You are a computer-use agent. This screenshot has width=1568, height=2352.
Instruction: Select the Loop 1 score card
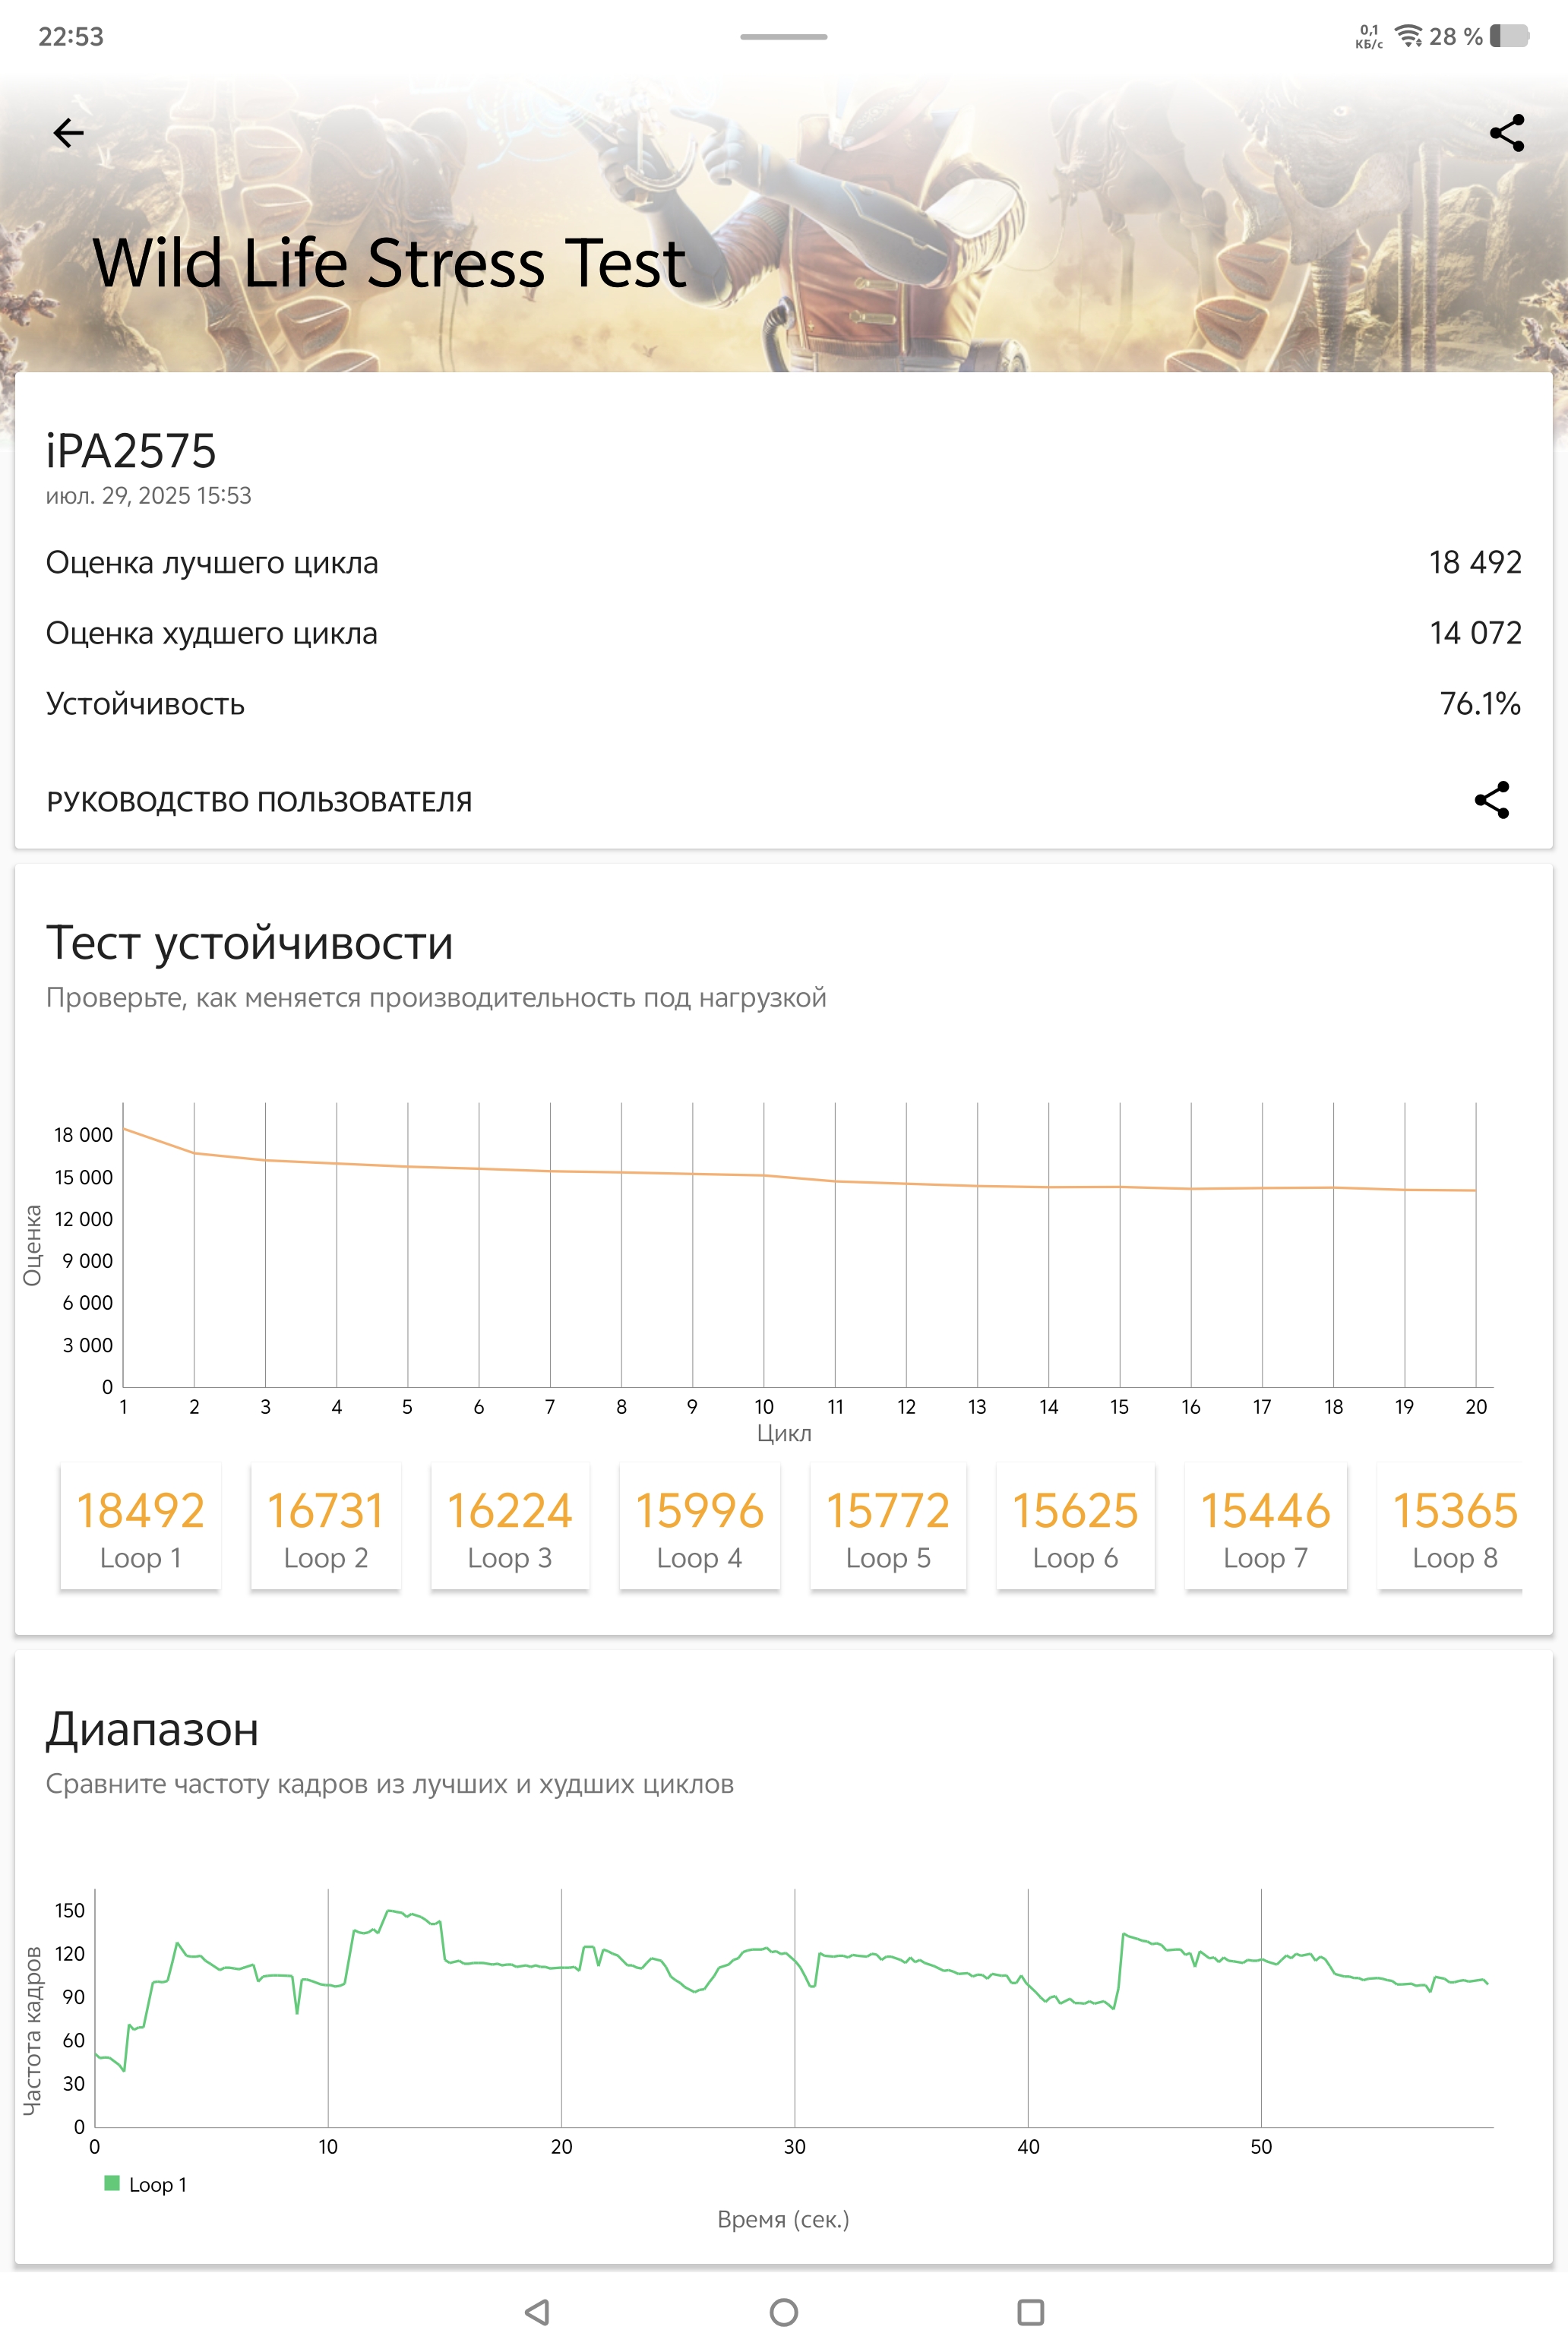140,1526
